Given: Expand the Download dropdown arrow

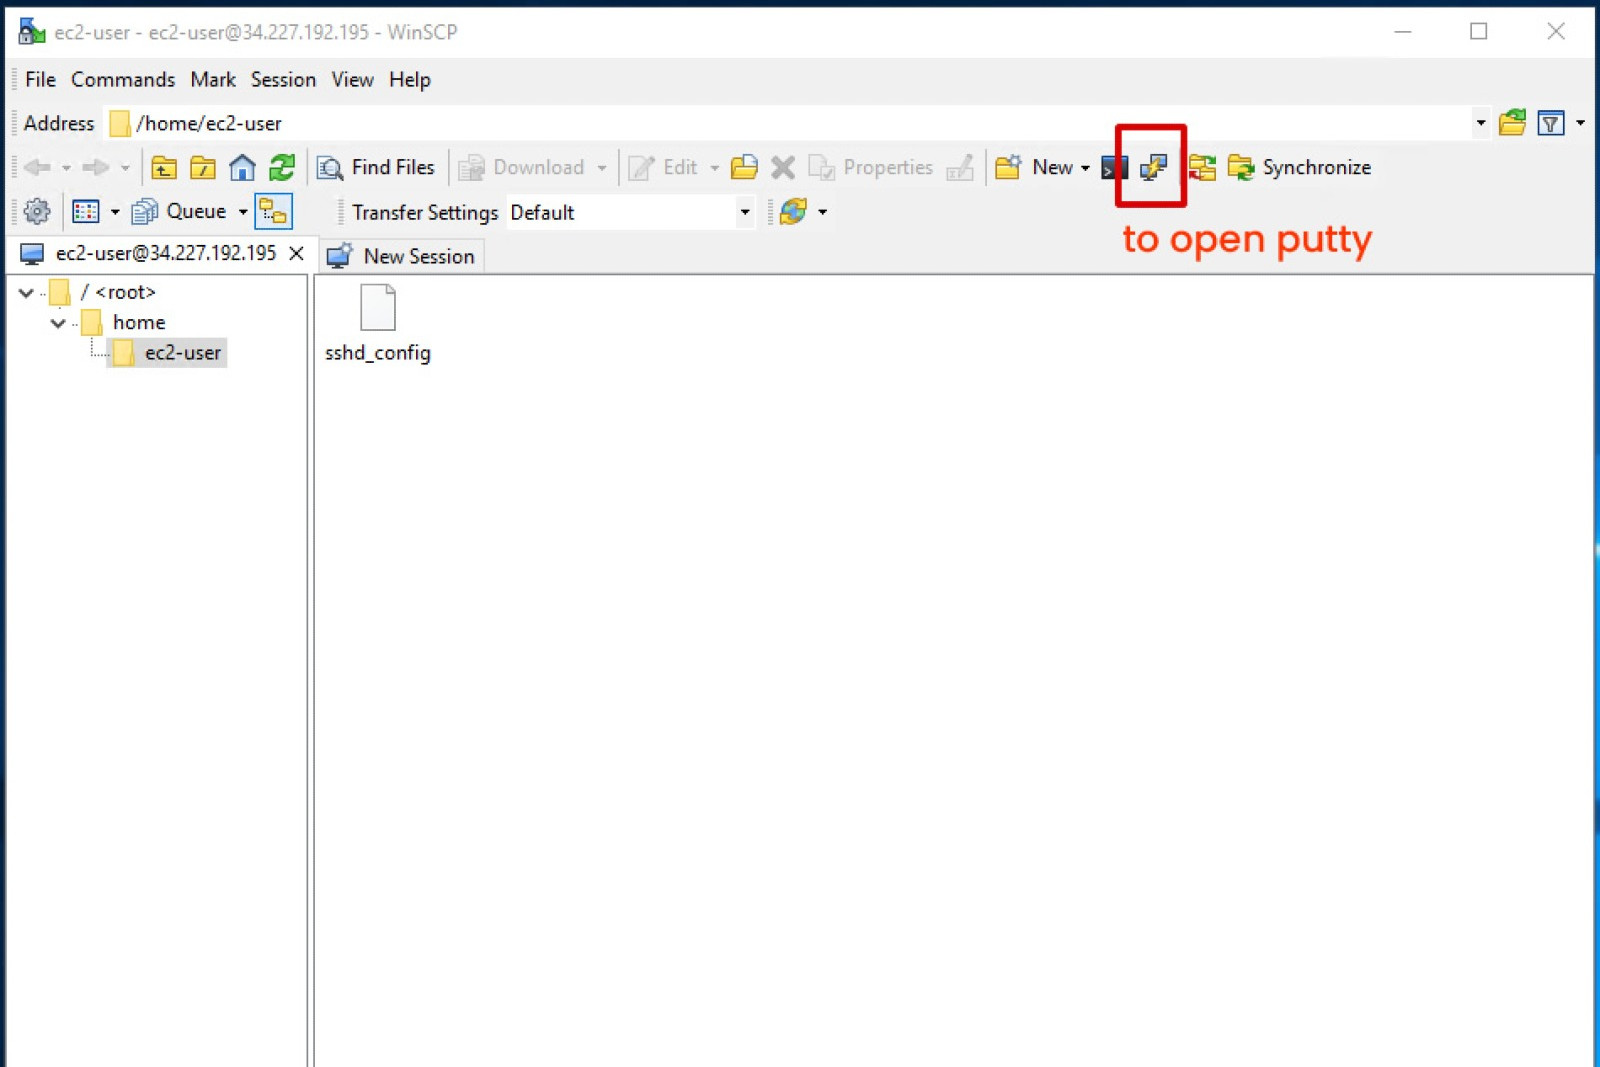Looking at the screenshot, I should 602,168.
